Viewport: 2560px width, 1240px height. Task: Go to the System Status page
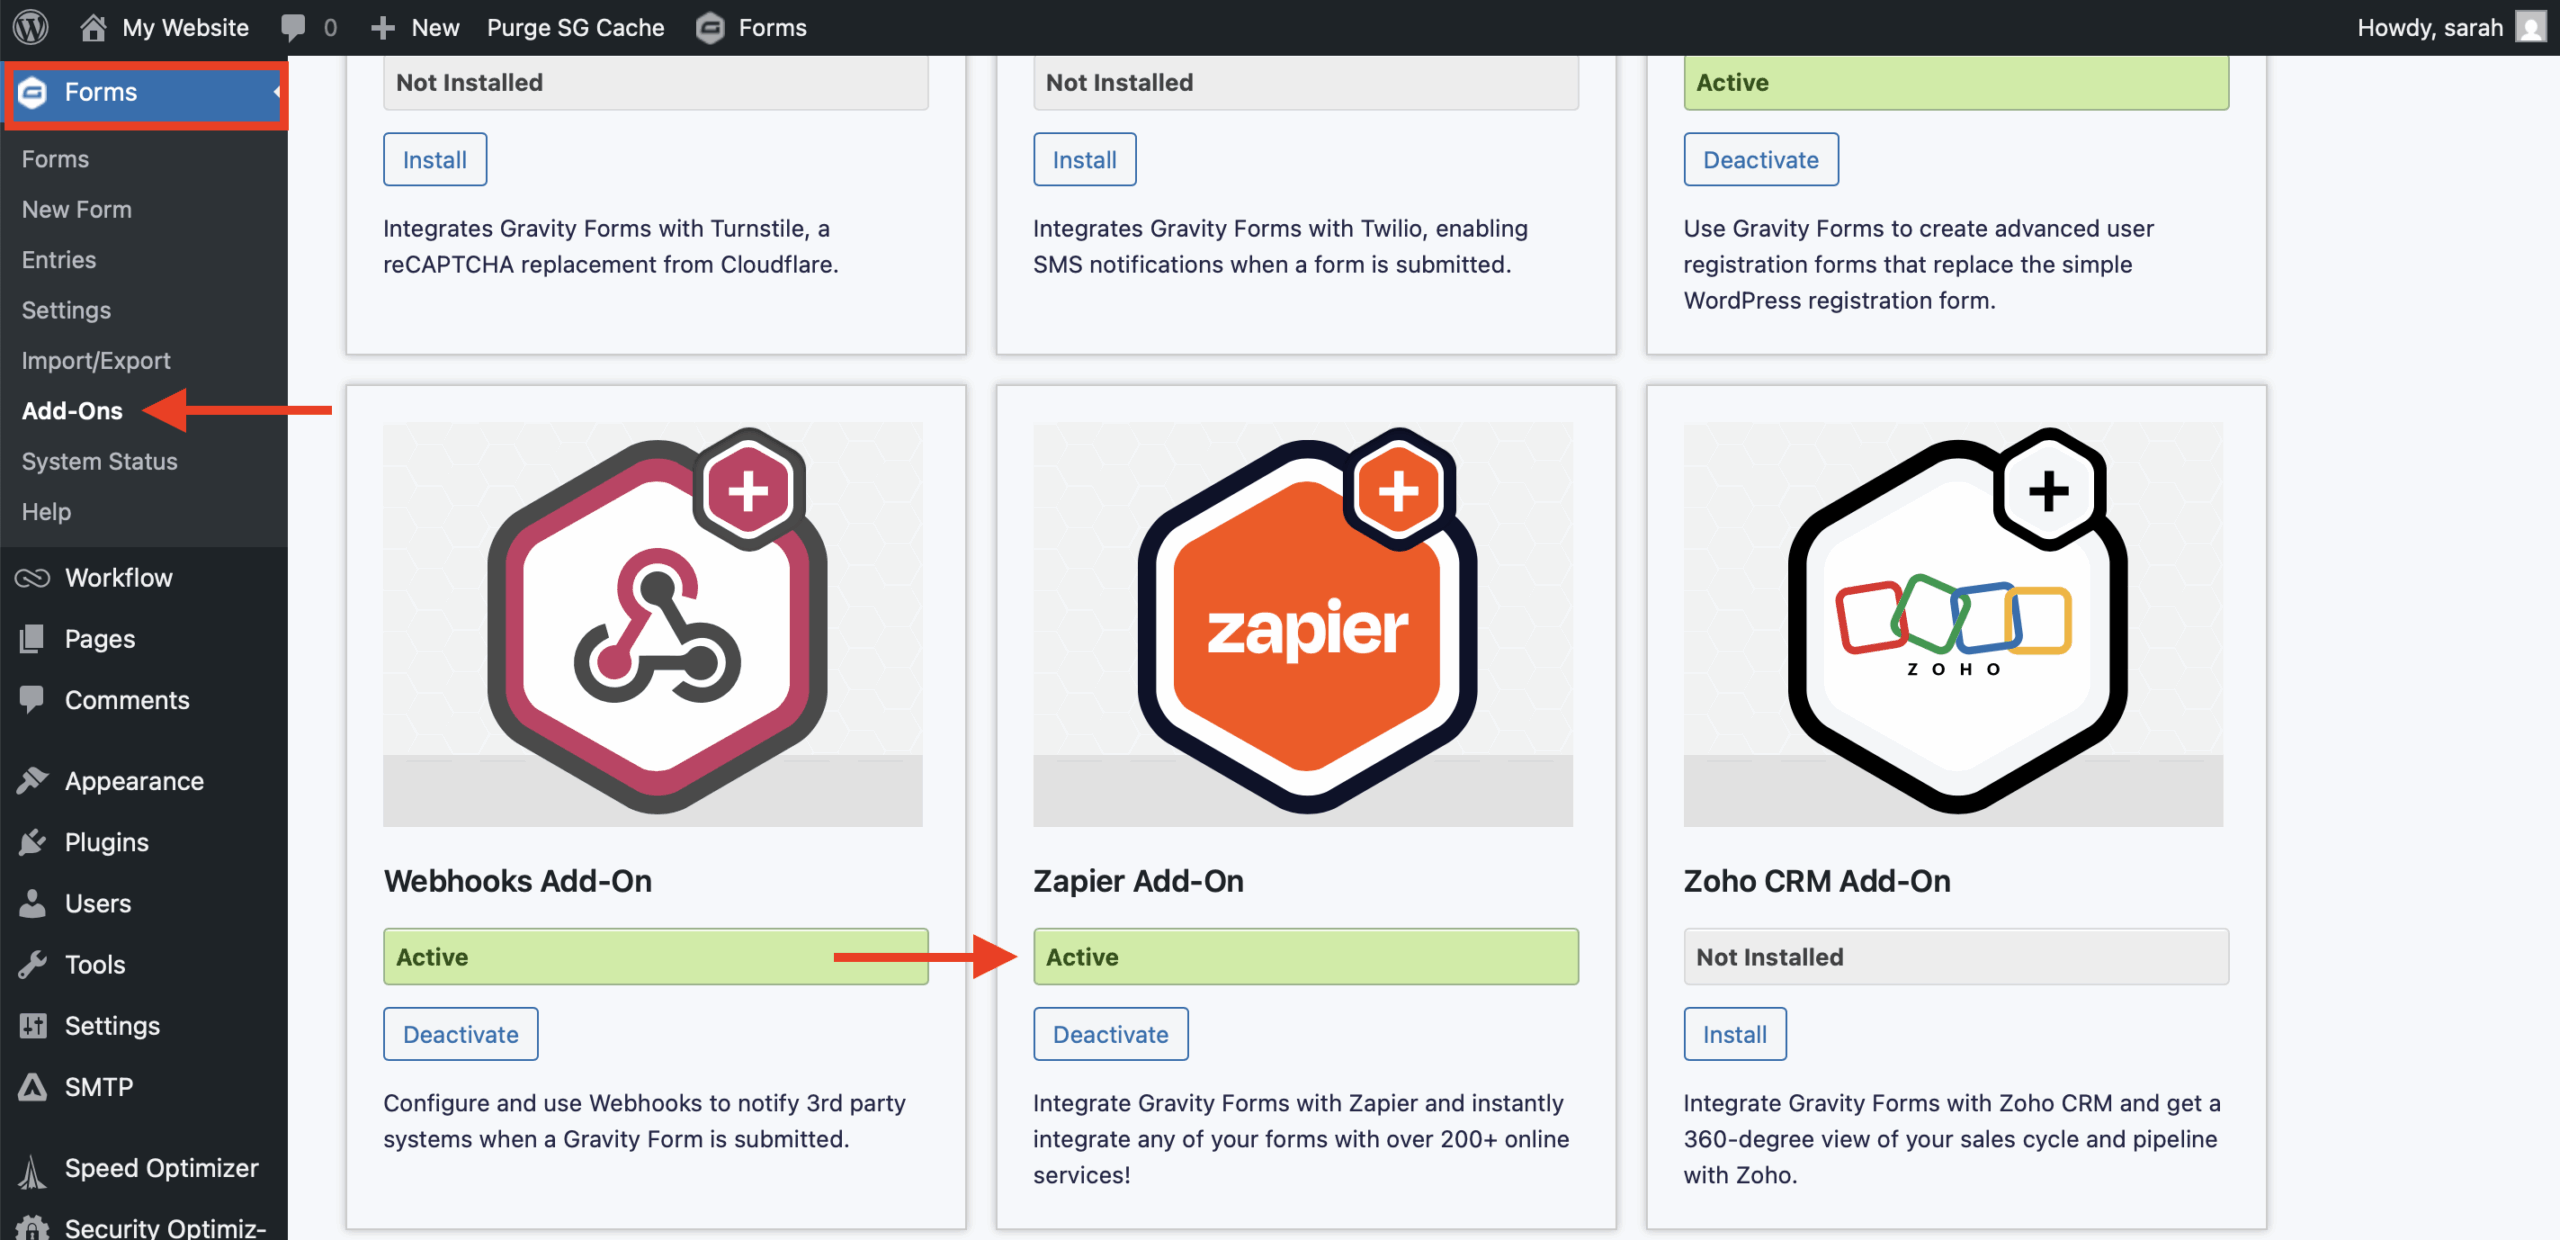pos(98,461)
